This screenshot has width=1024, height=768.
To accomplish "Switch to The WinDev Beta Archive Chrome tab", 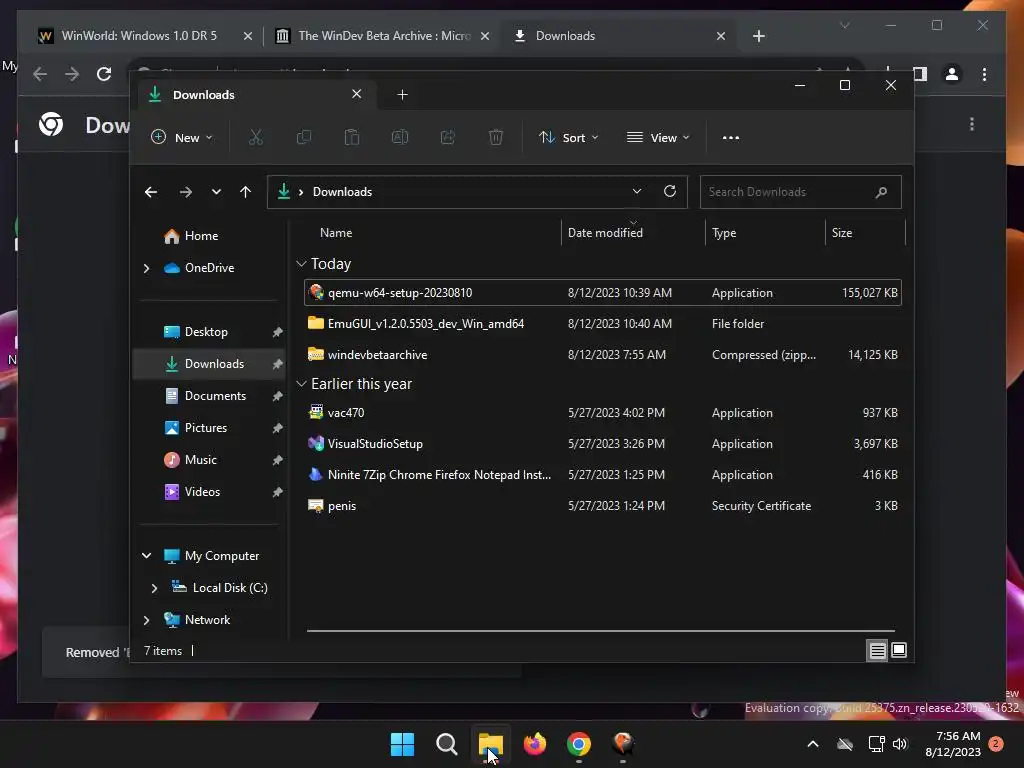I will [x=383, y=36].
